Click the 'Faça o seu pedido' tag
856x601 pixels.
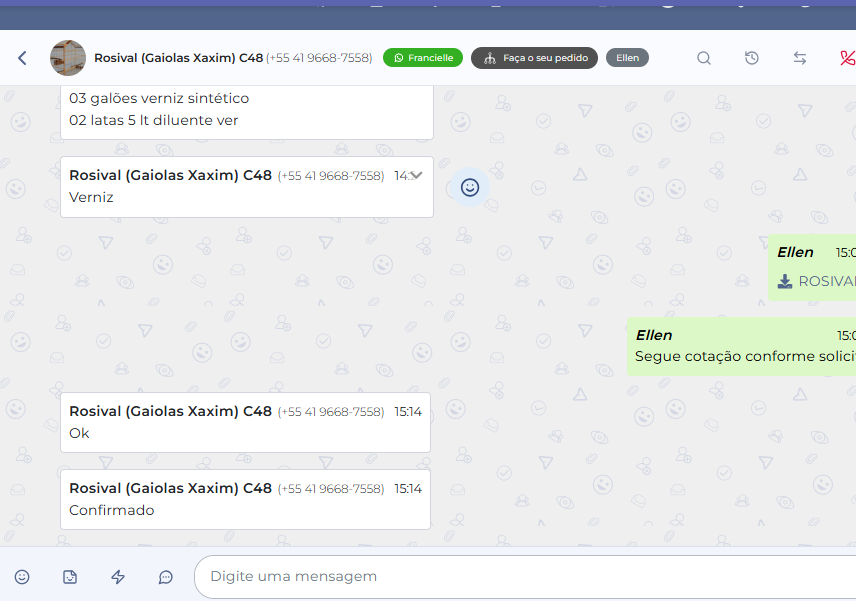pos(535,58)
